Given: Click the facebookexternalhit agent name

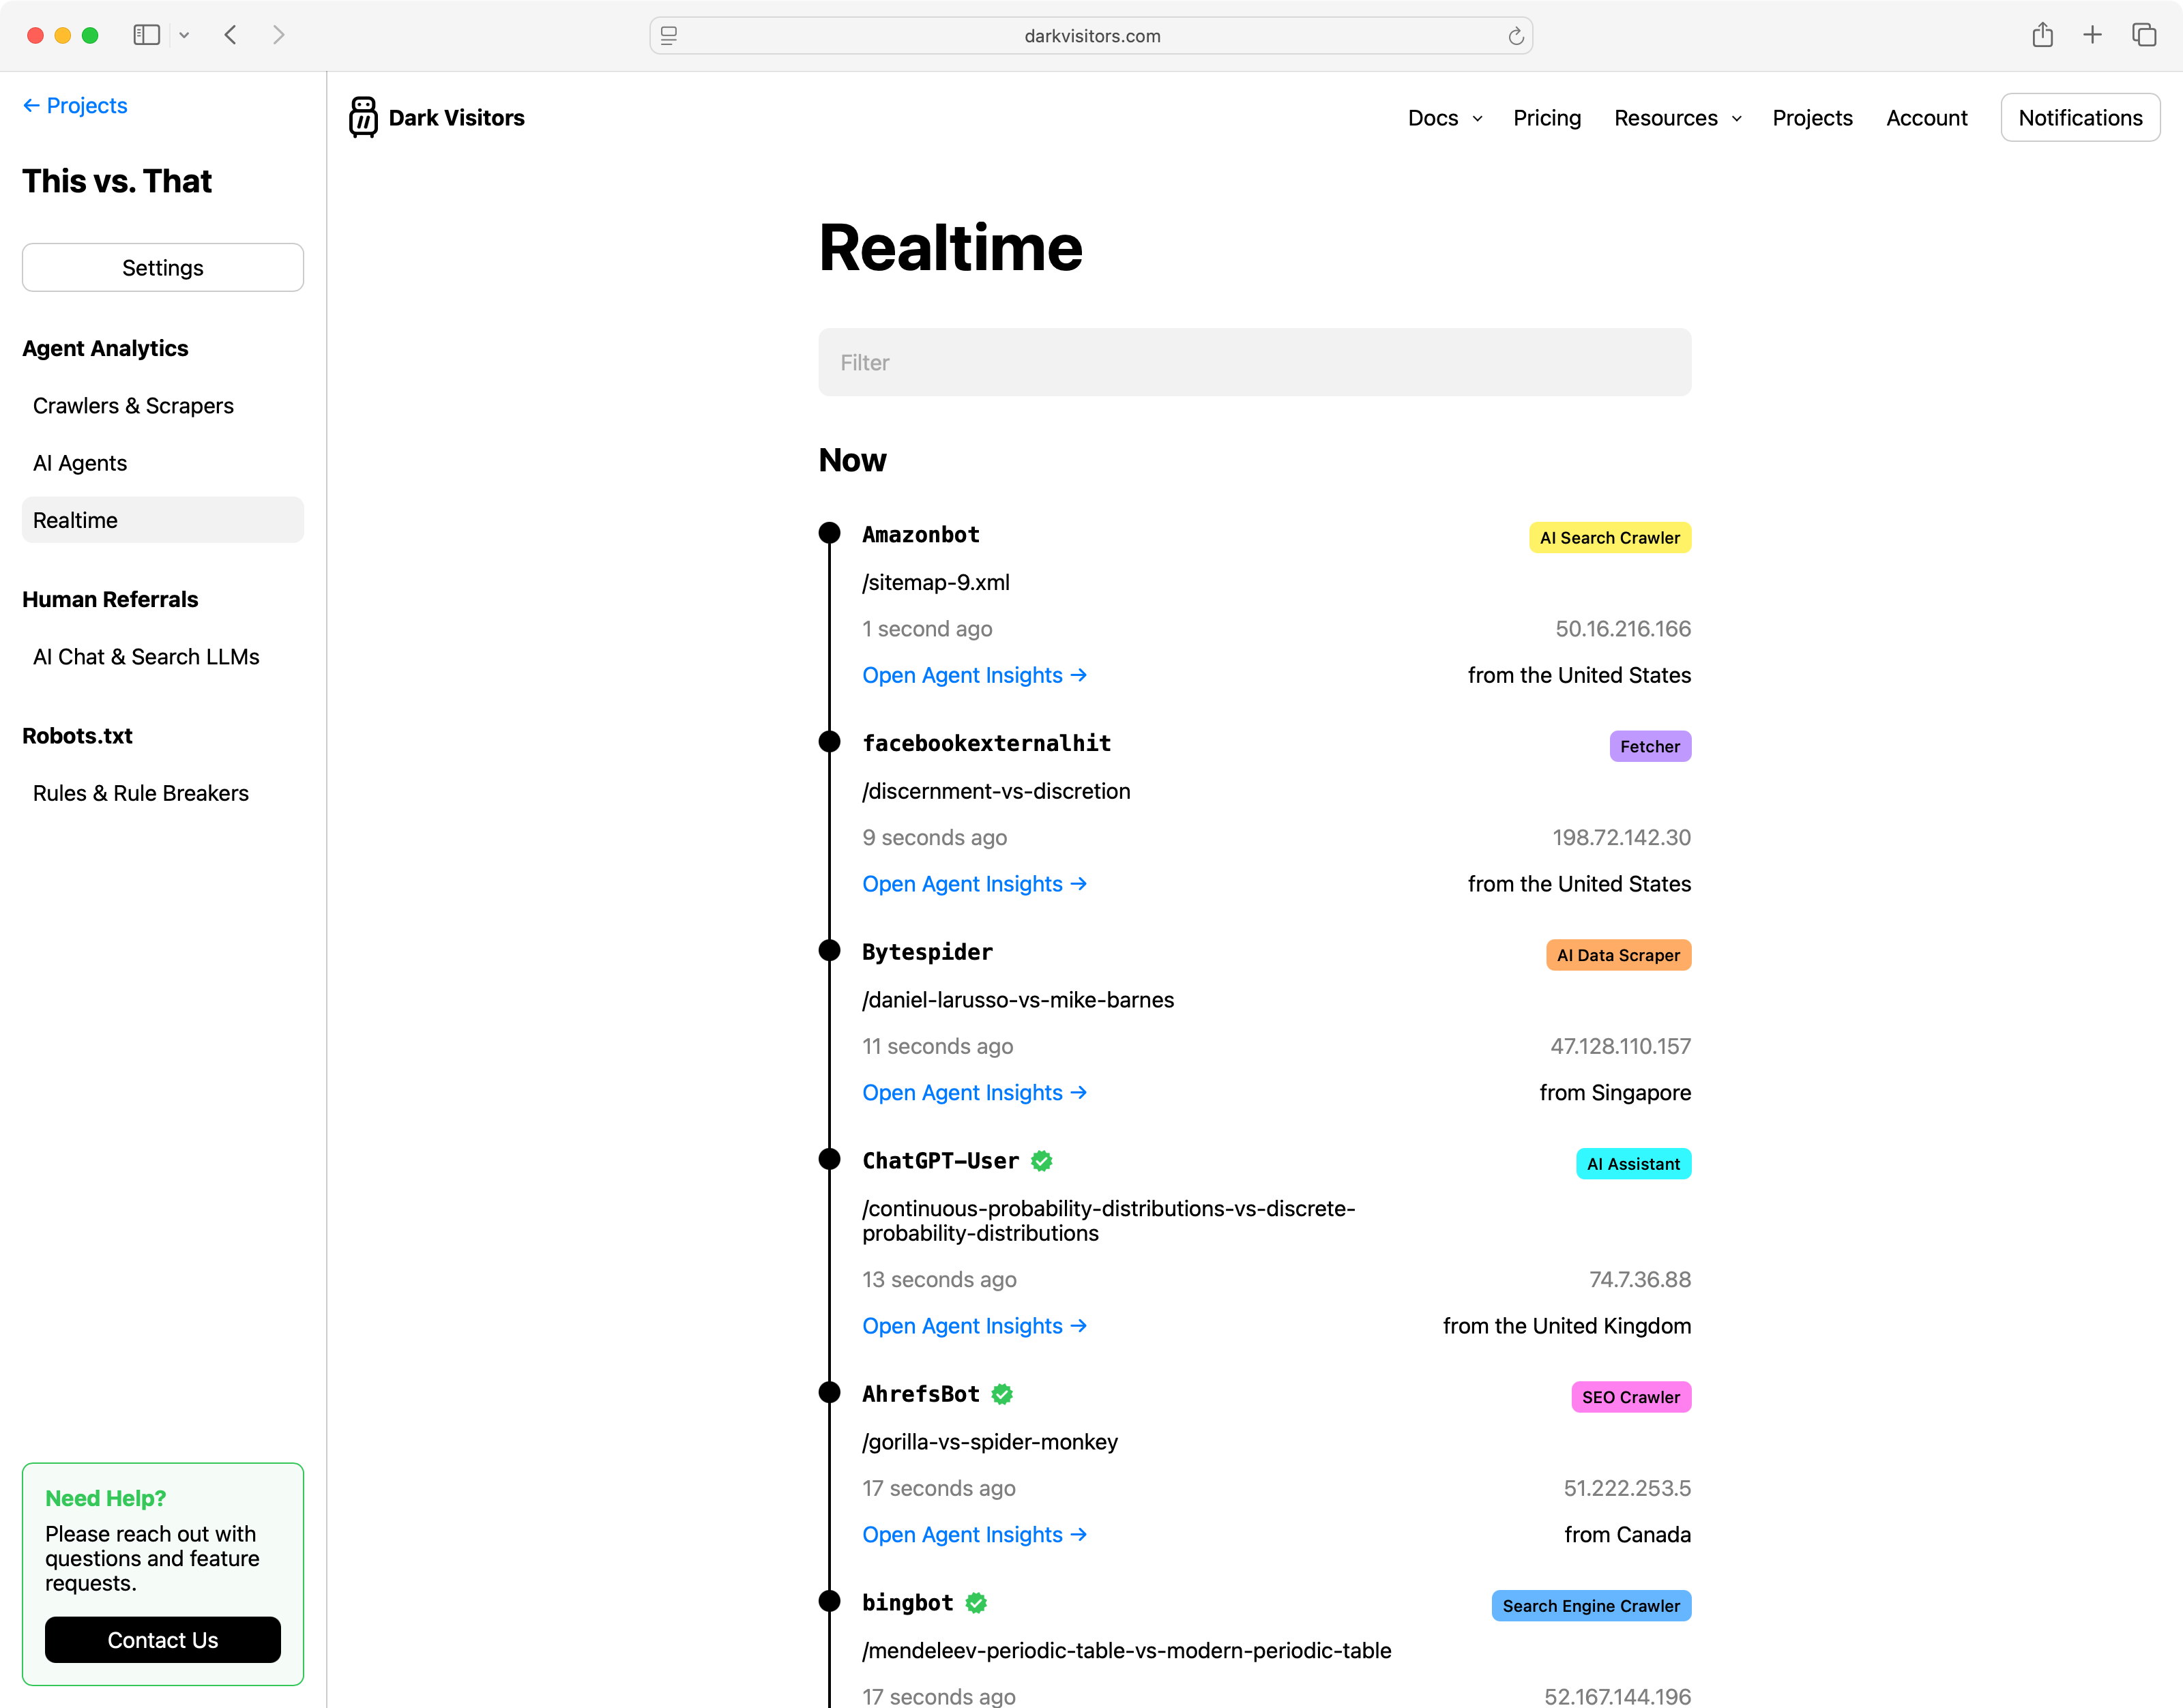Looking at the screenshot, I should click(x=987, y=743).
